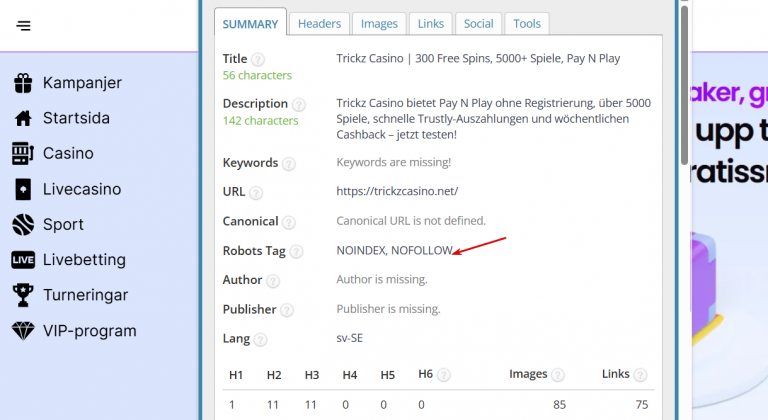Click 'Publisher is missing.' message
This screenshot has height=420, width=768.
[x=388, y=309]
